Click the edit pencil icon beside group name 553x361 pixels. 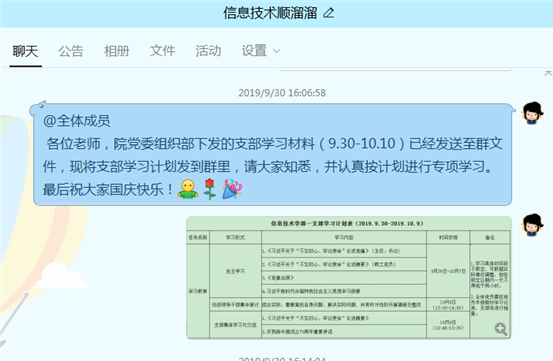329,13
